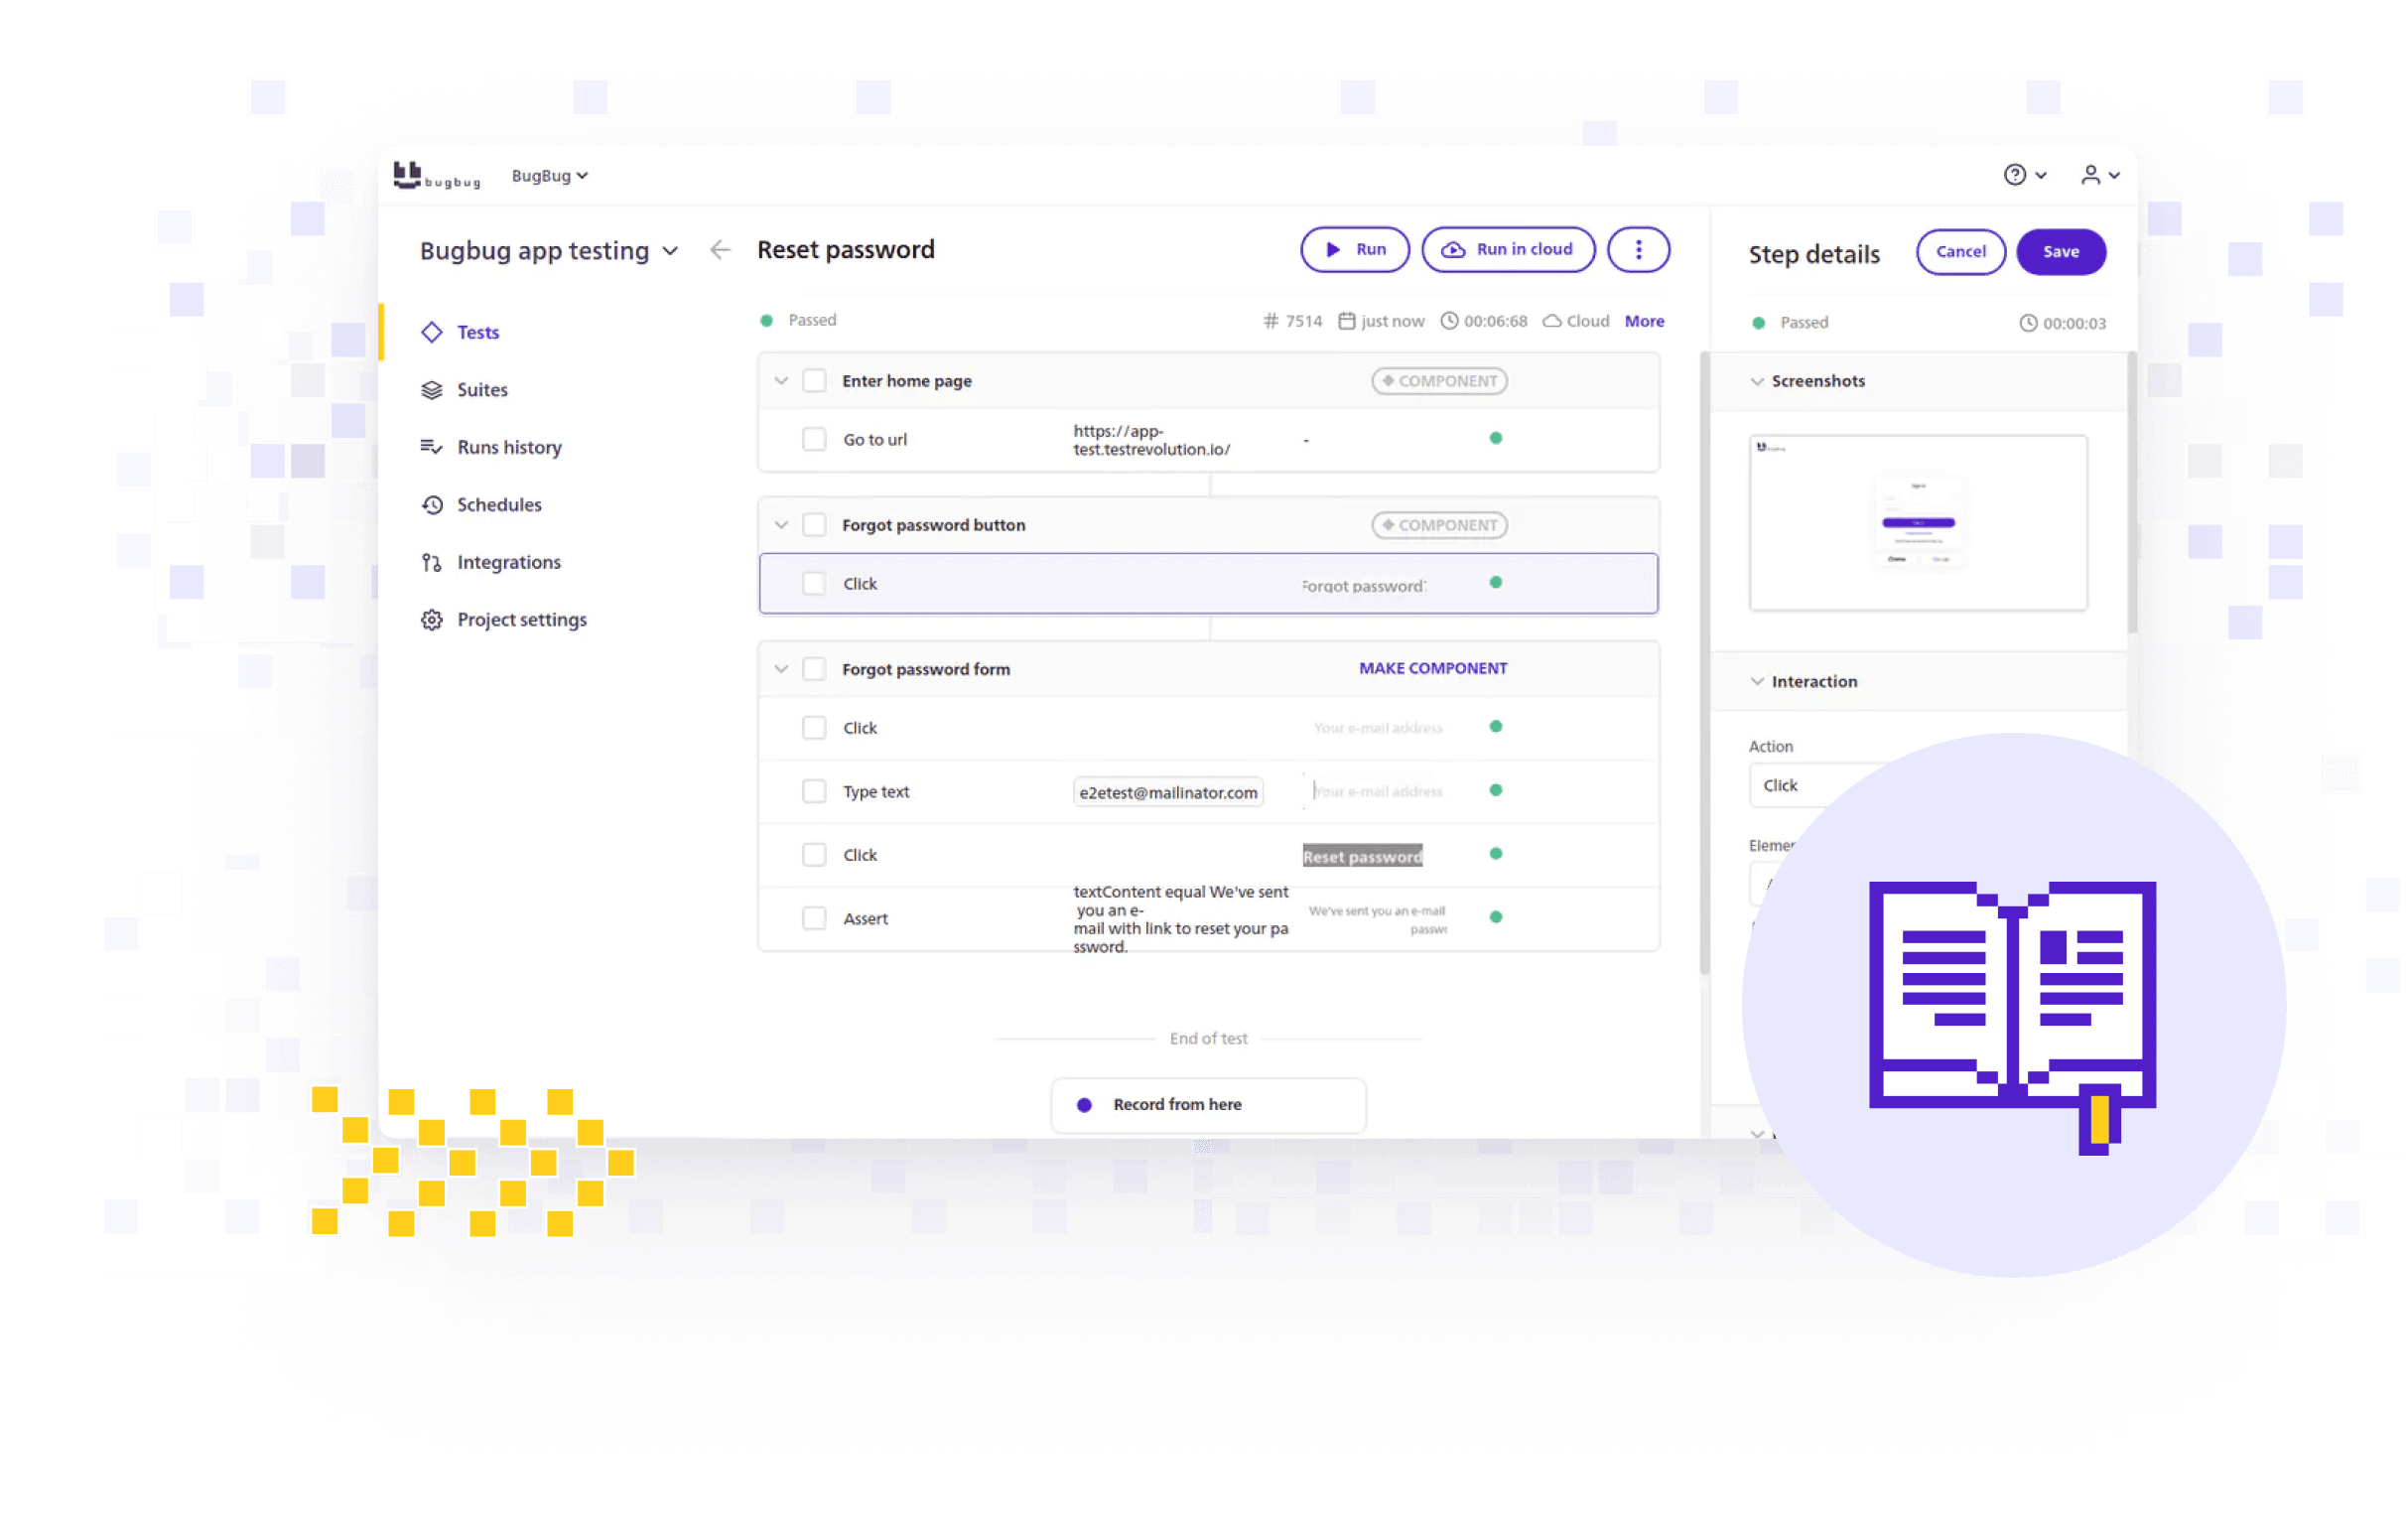The width and height of the screenshot is (2408, 1533).
Task: Open Runs history
Action: pyautogui.click(x=509, y=447)
